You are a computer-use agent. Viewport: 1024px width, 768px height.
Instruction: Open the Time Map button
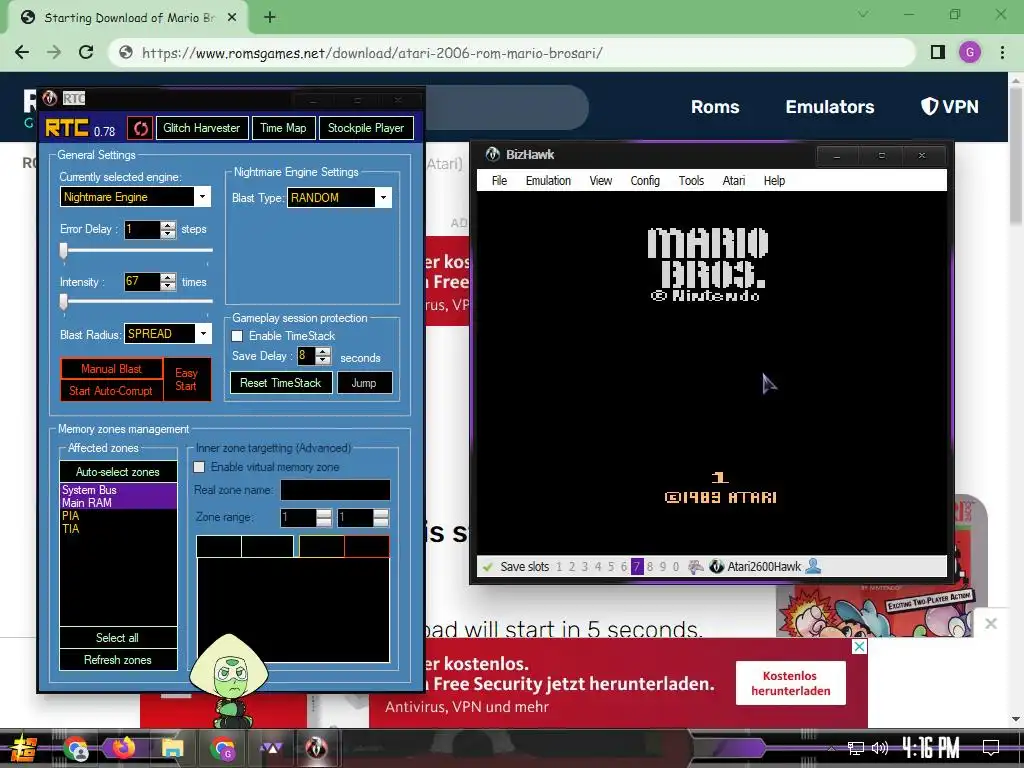tap(283, 128)
